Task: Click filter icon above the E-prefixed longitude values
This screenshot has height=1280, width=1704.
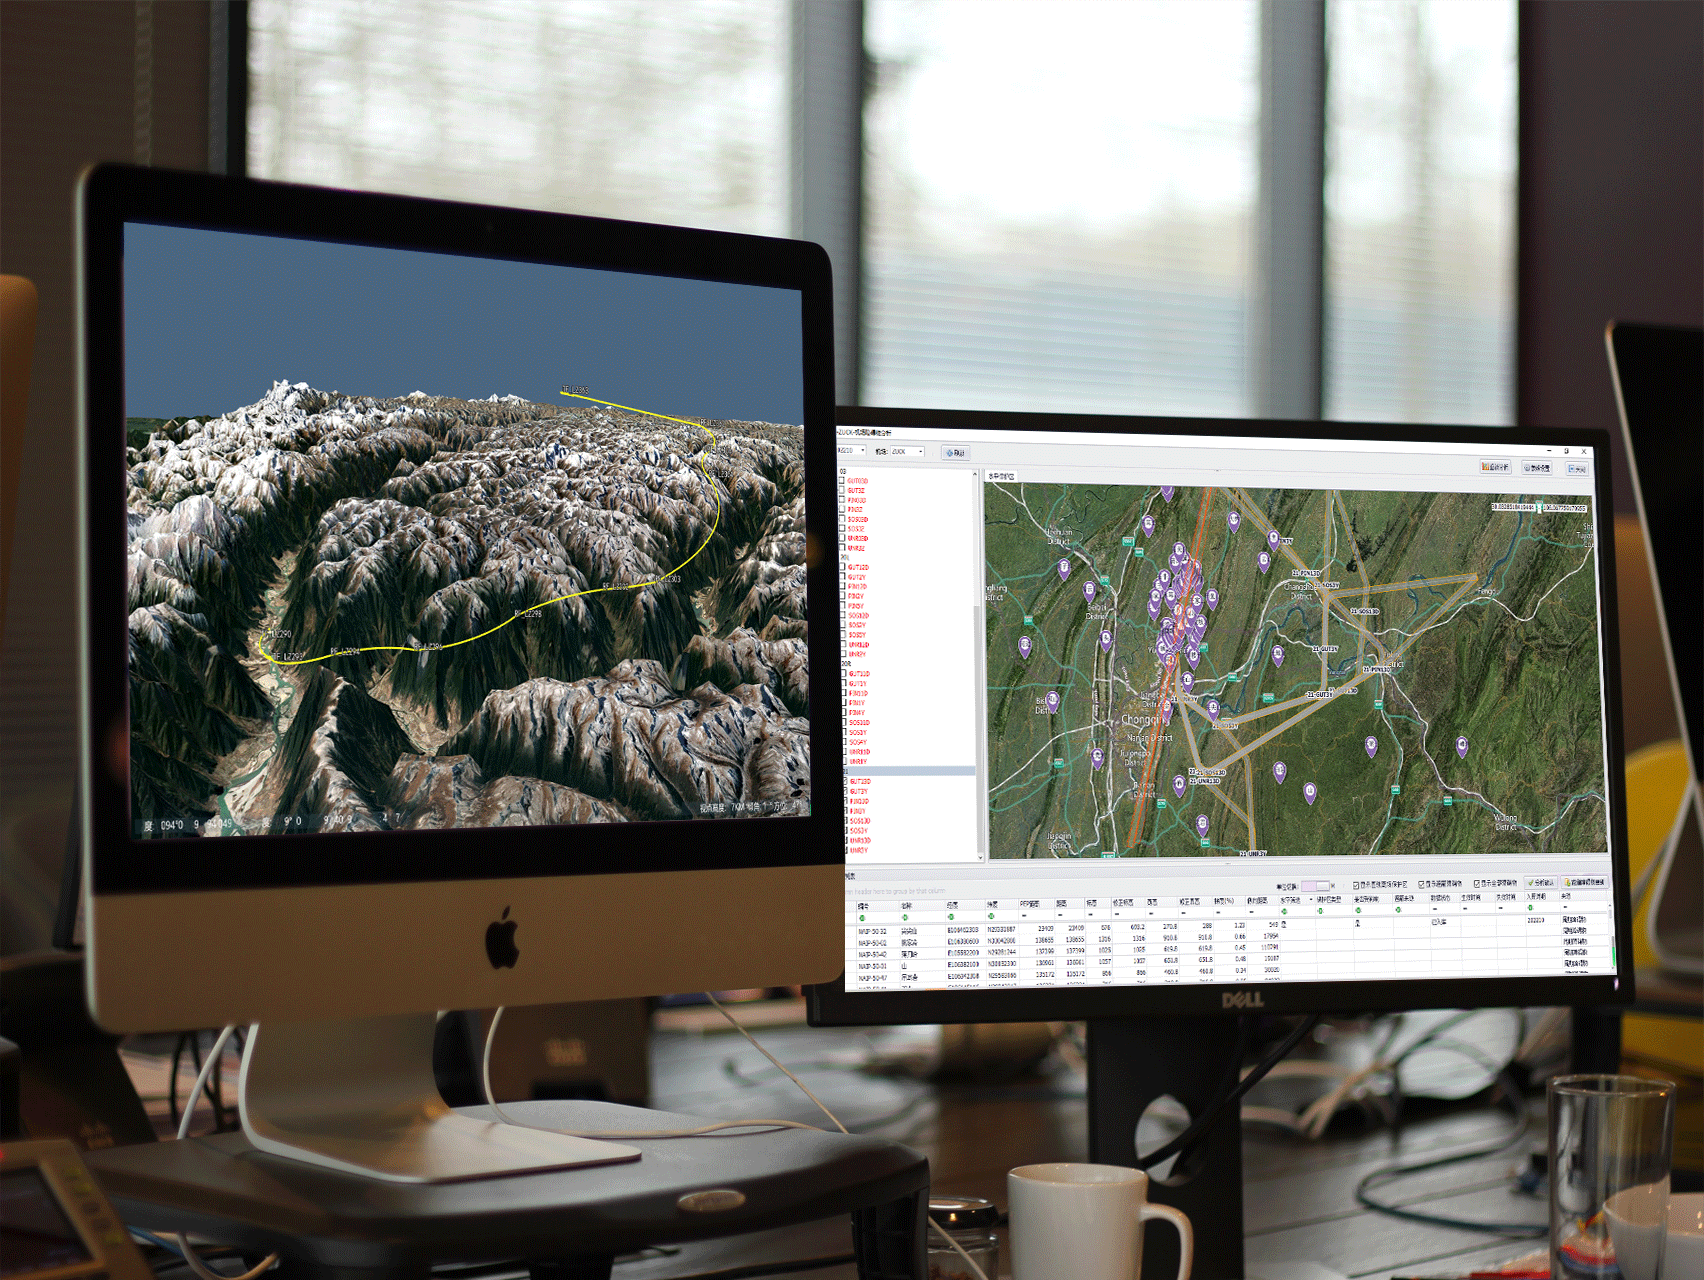Action: [951, 917]
